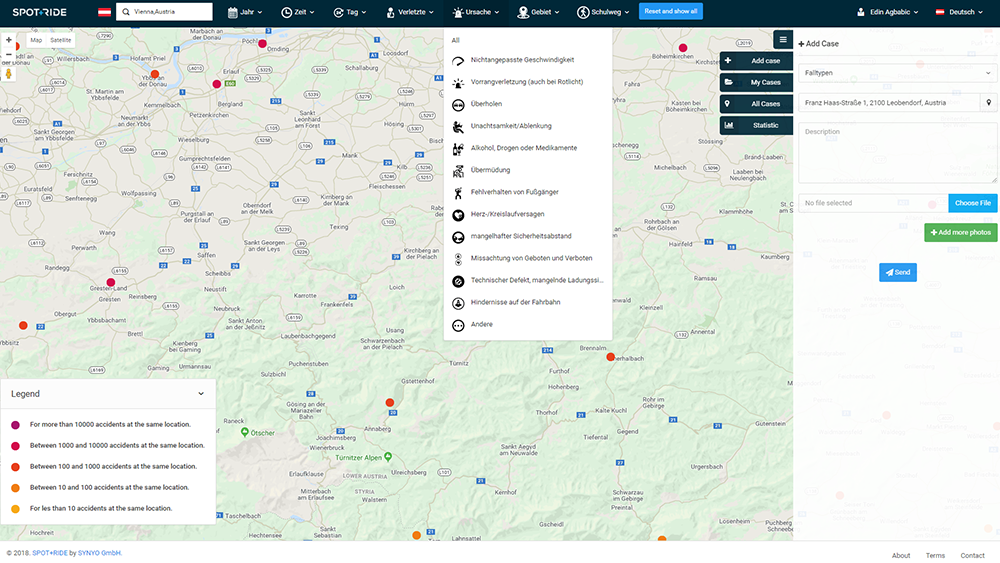
Task: Click the Hindernisse auf der Fahrbahn icon
Action: pos(458,302)
